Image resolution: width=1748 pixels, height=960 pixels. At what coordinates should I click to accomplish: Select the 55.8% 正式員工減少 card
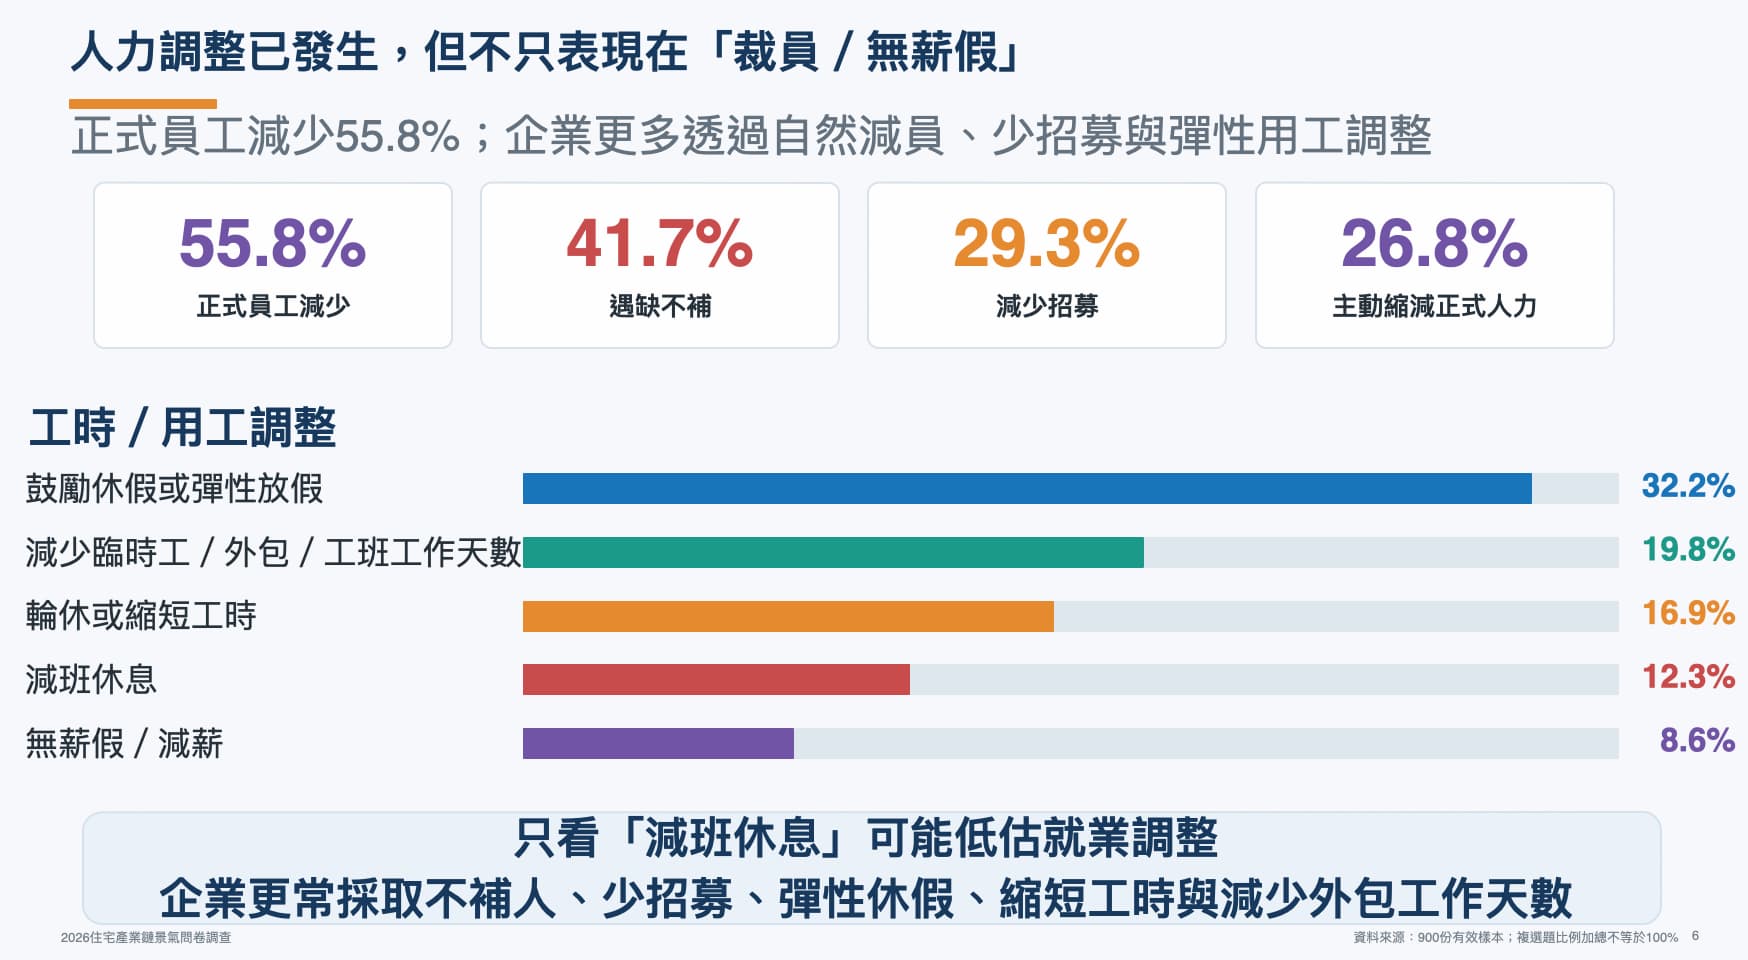(273, 265)
